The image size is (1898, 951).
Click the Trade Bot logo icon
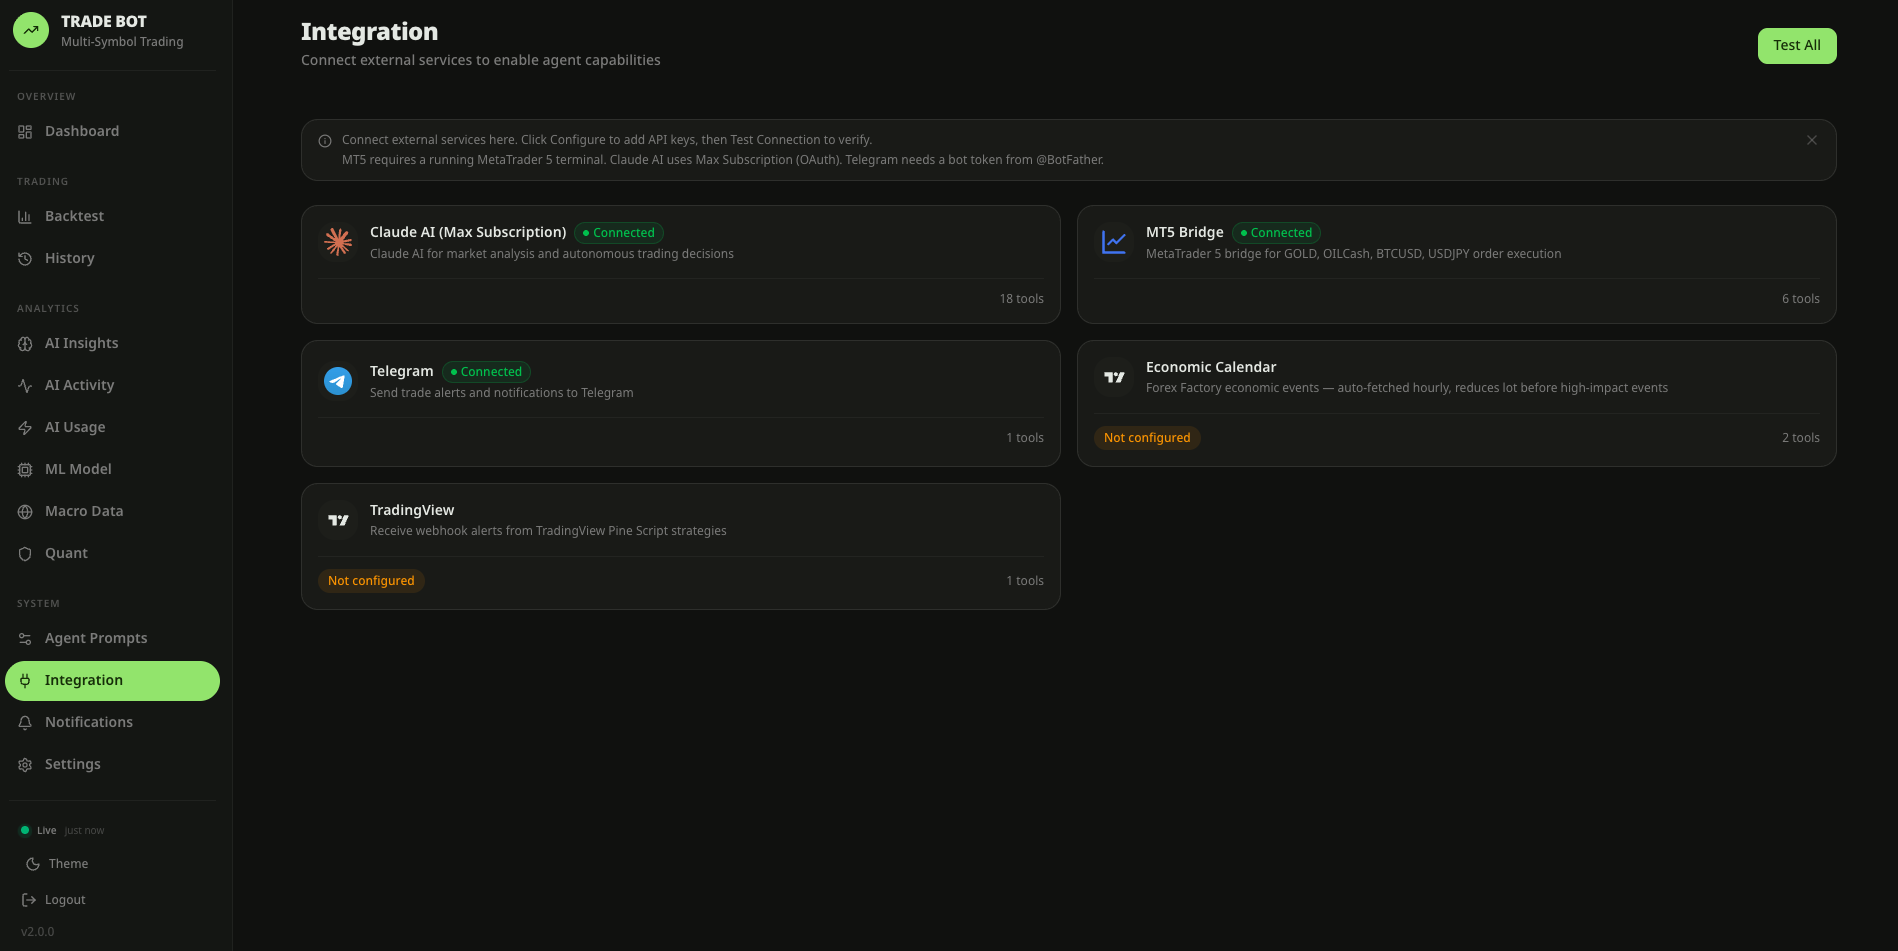click(x=31, y=30)
